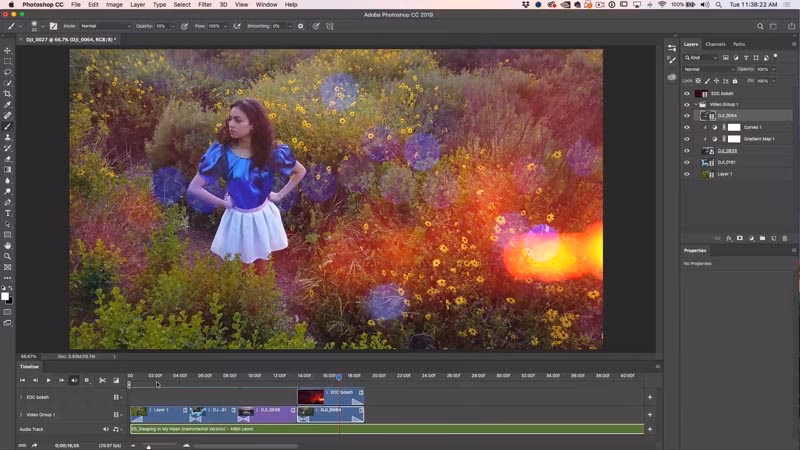Hide the EDC bokeh layer
This screenshot has height=450, width=800.
[686, 93]
